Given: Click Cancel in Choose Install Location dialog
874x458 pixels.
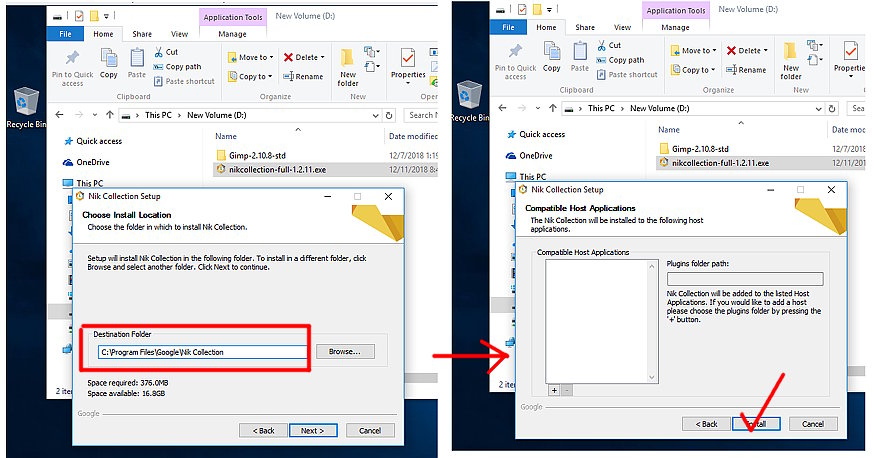Looking at the screenshot, I should click(370, 431).
